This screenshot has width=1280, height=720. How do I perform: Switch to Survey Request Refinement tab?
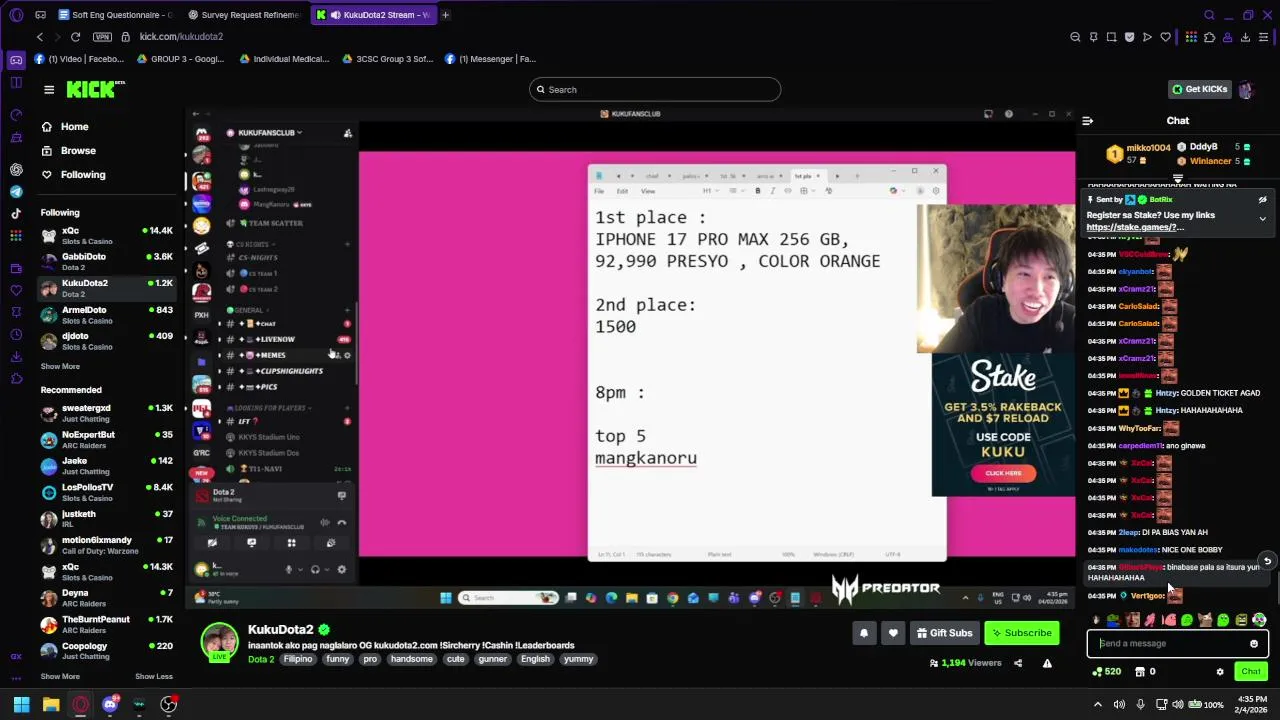245,15
